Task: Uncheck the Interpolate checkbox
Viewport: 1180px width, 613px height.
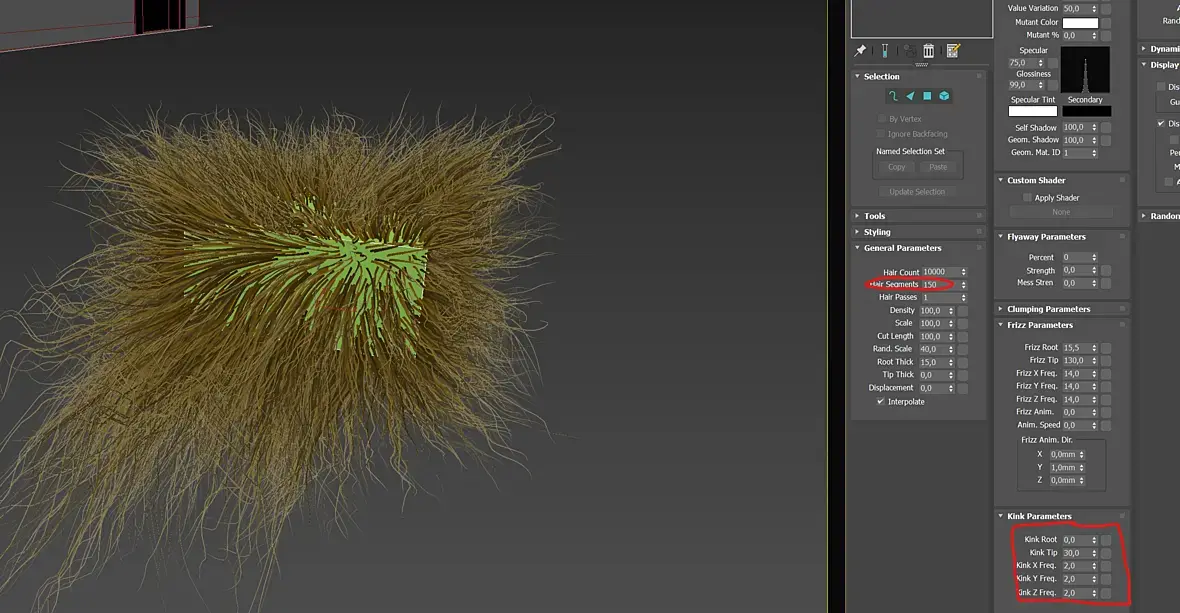Action: click(x=880, y=402)
